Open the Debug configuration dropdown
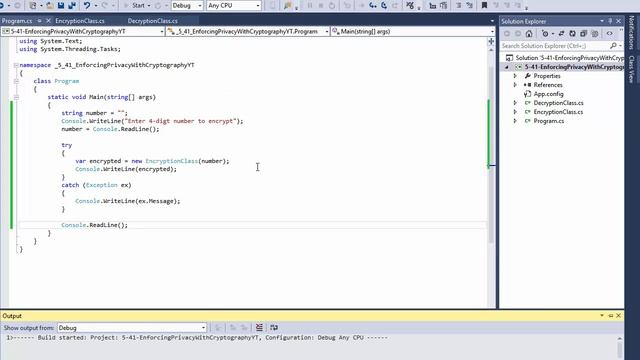The width and height of the screenshot is (640, 360). (x=187, y=5)
